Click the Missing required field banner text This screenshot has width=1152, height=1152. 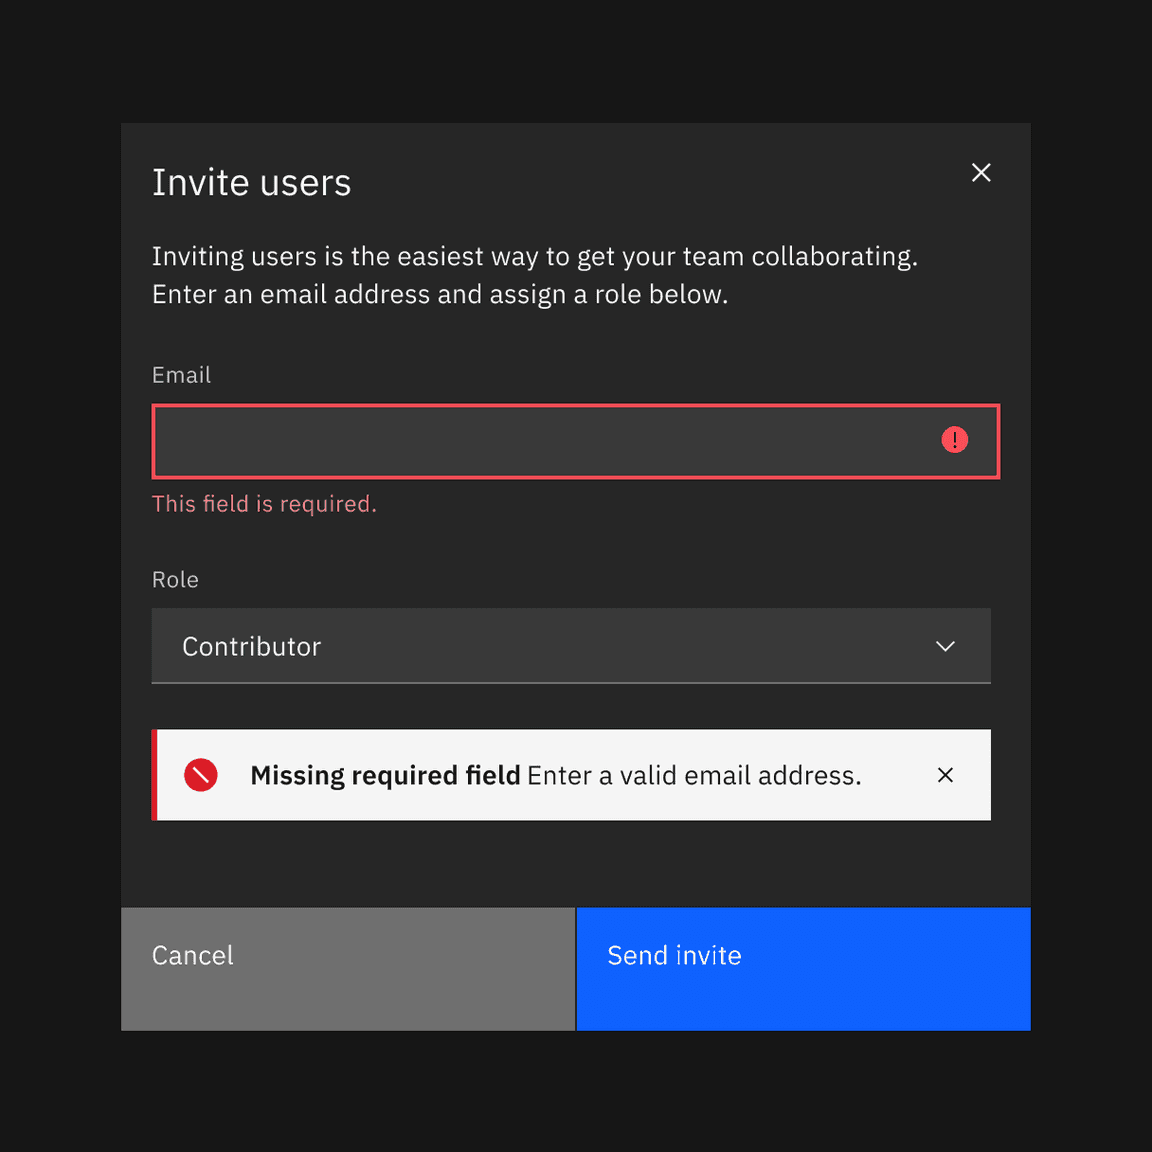click(555, 774)
